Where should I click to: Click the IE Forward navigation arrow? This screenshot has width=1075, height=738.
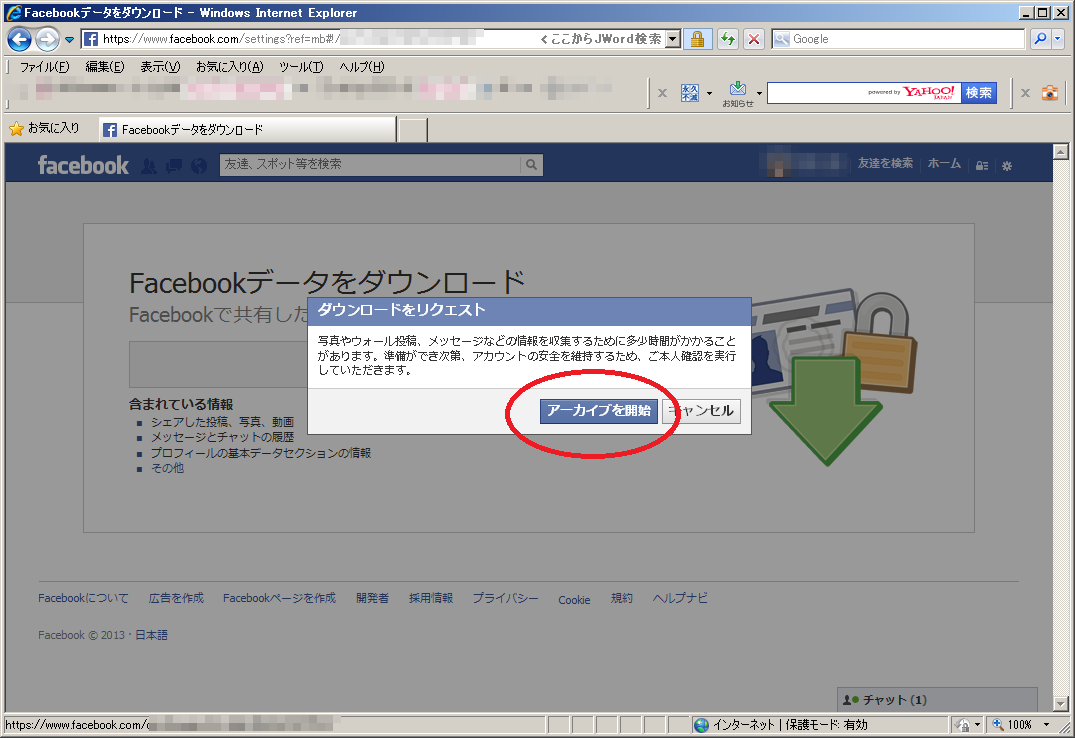point(47,39)
